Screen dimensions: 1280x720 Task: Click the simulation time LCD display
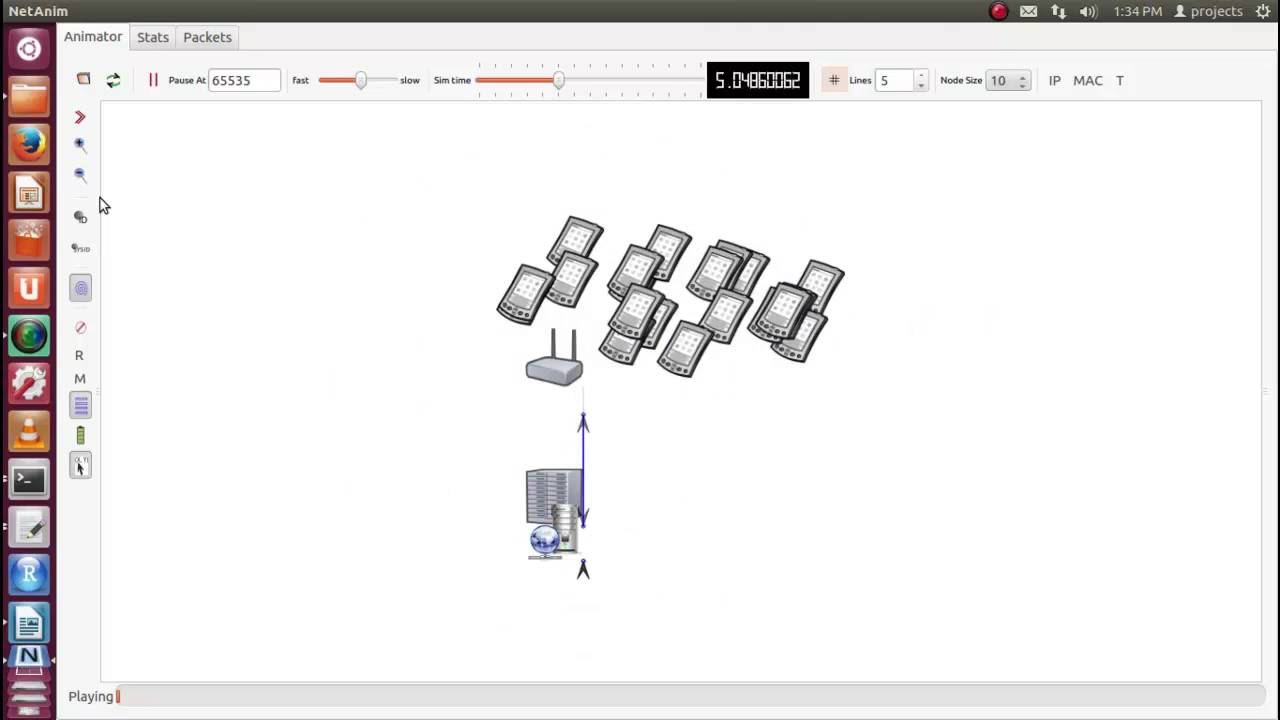coord(758,80)
